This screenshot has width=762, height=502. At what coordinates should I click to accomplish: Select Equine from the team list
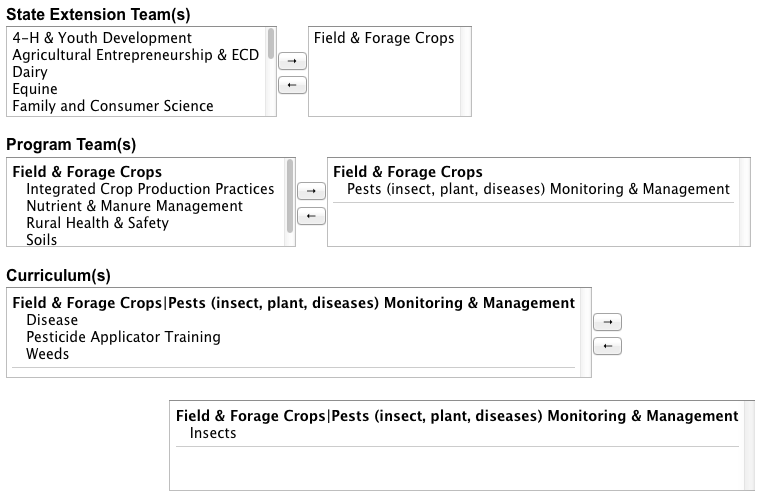35,89
